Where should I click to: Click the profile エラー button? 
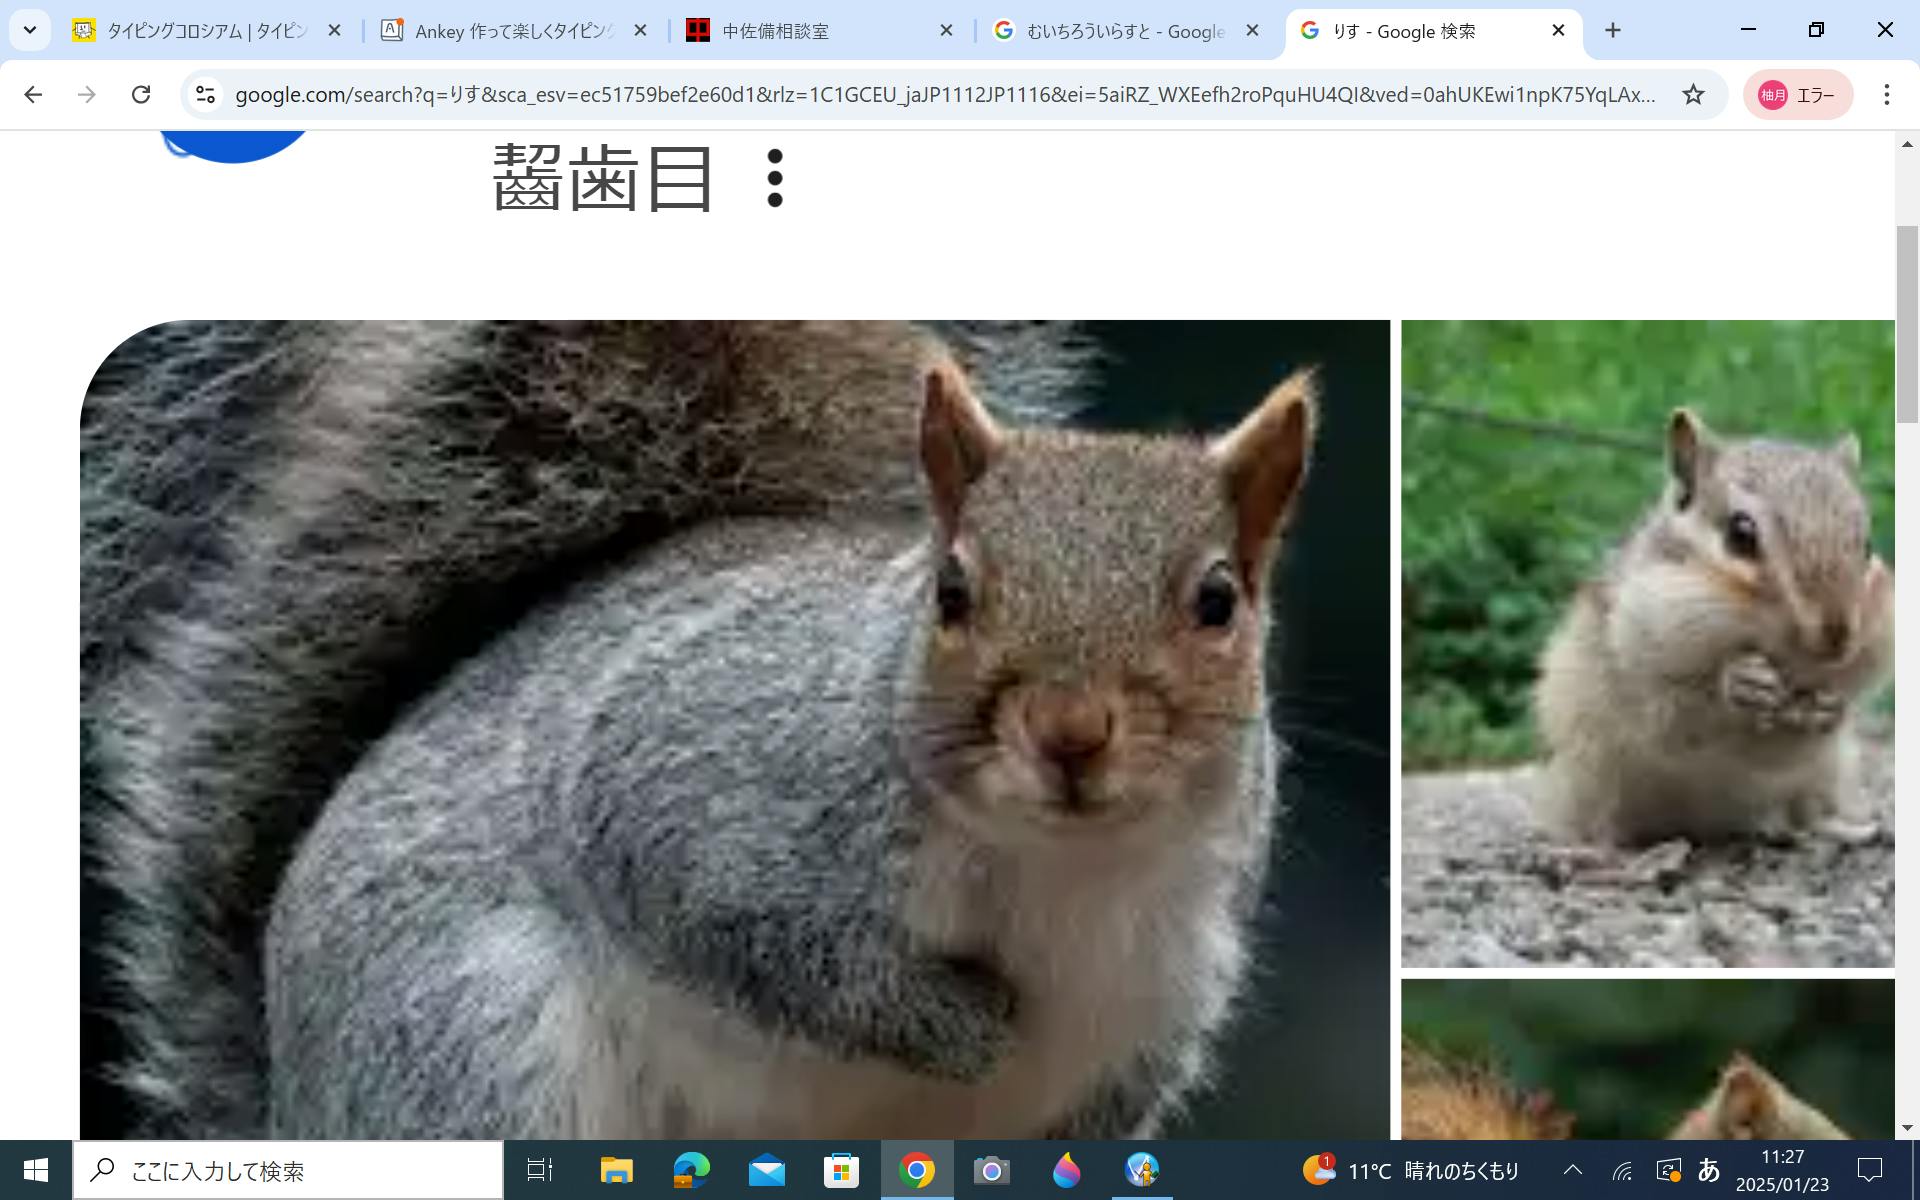1797,95
